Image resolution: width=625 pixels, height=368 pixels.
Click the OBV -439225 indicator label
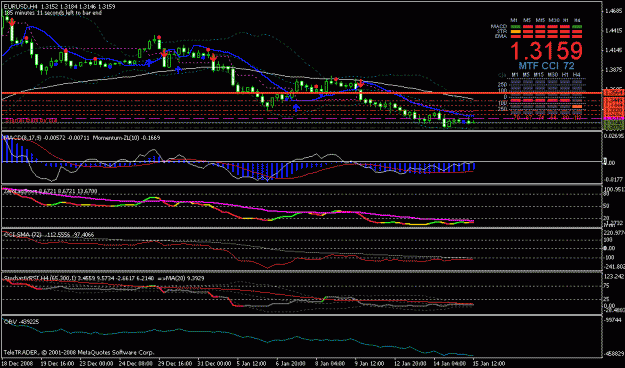(22, 321)
